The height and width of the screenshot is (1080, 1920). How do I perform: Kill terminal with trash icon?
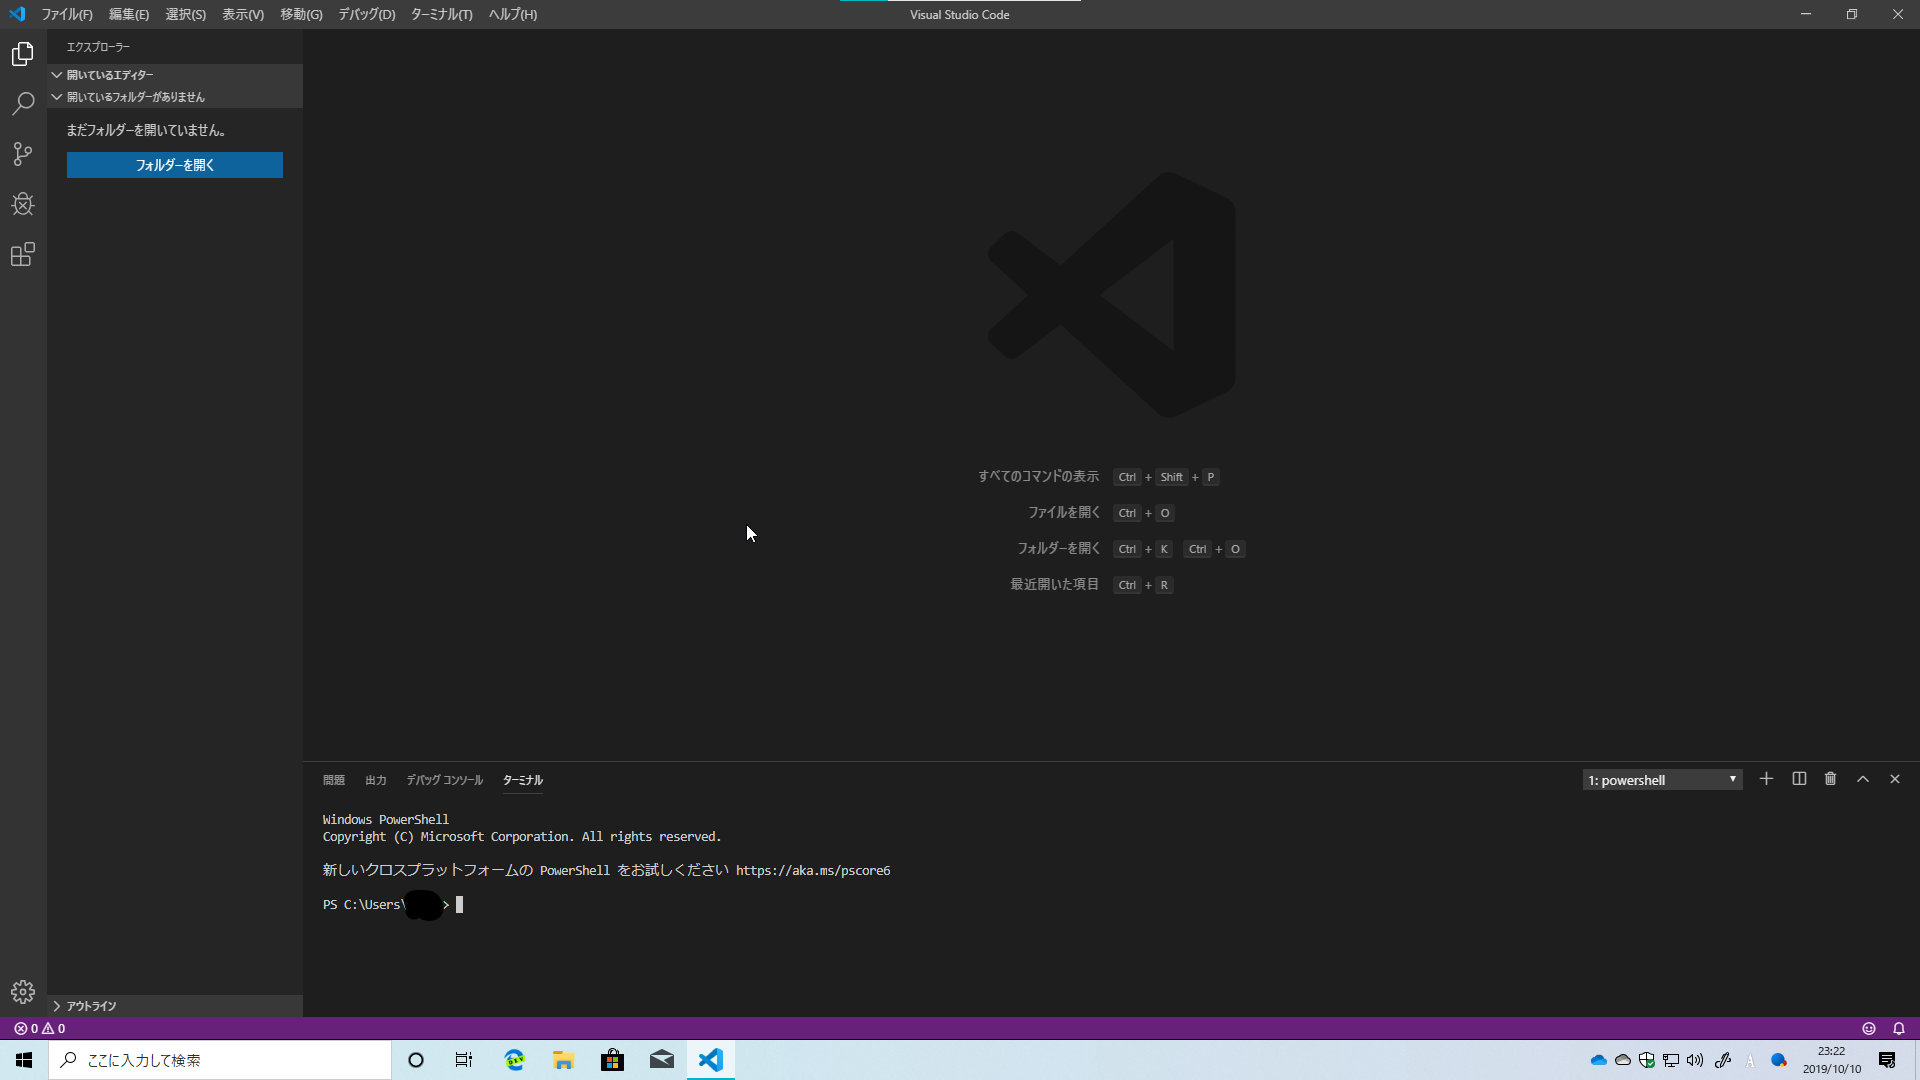(1830, 779)
